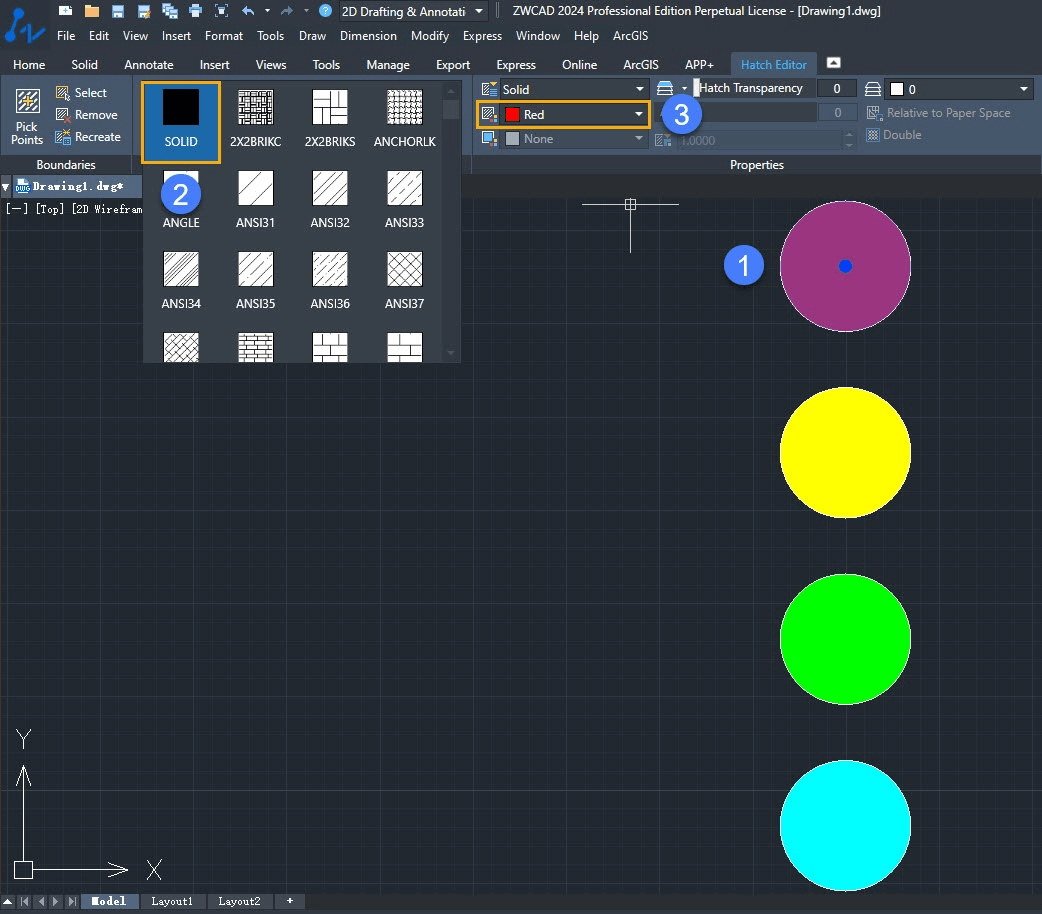This screenshot has height=914, width=1042.
Task: Click the white layer color swatch
Action: 896,89
